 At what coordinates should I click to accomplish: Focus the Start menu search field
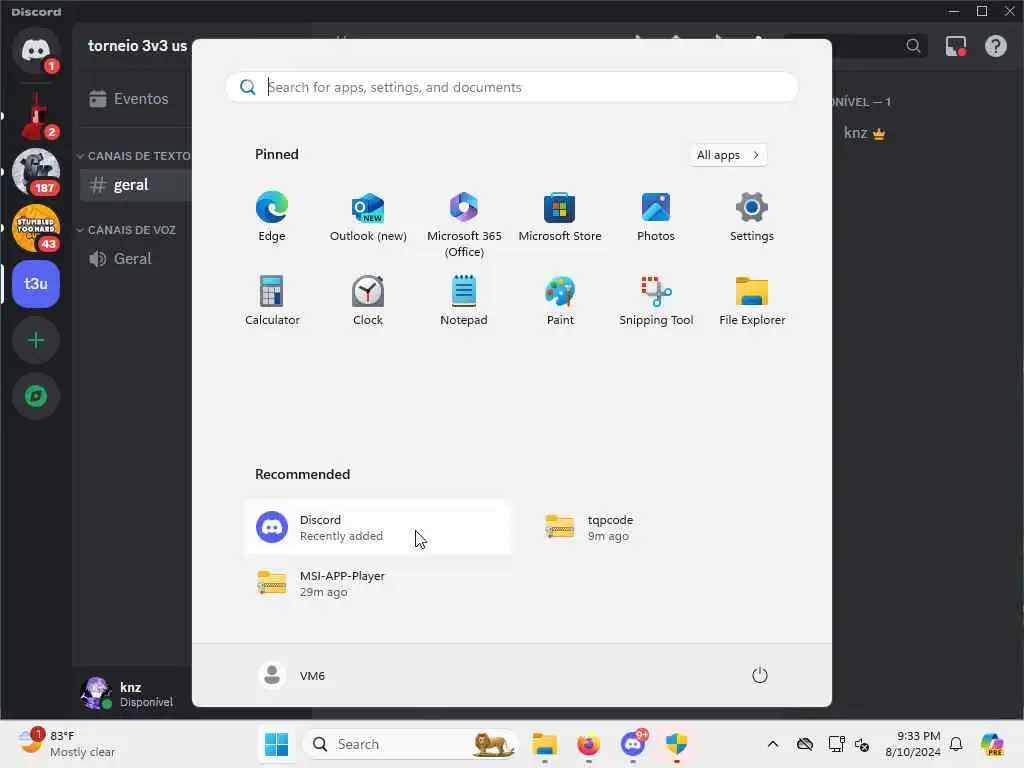point(511,87)
